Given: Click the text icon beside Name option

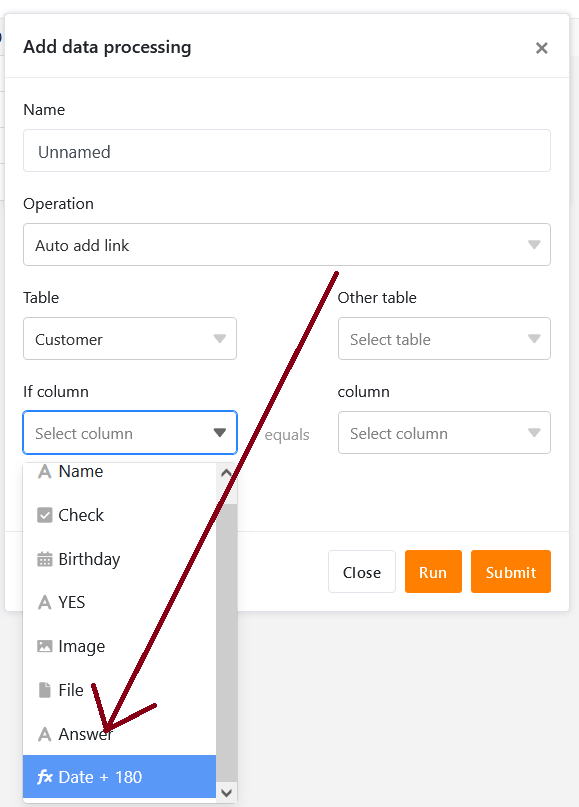Looking at the screenshot, I should click(x=45, y=471).
